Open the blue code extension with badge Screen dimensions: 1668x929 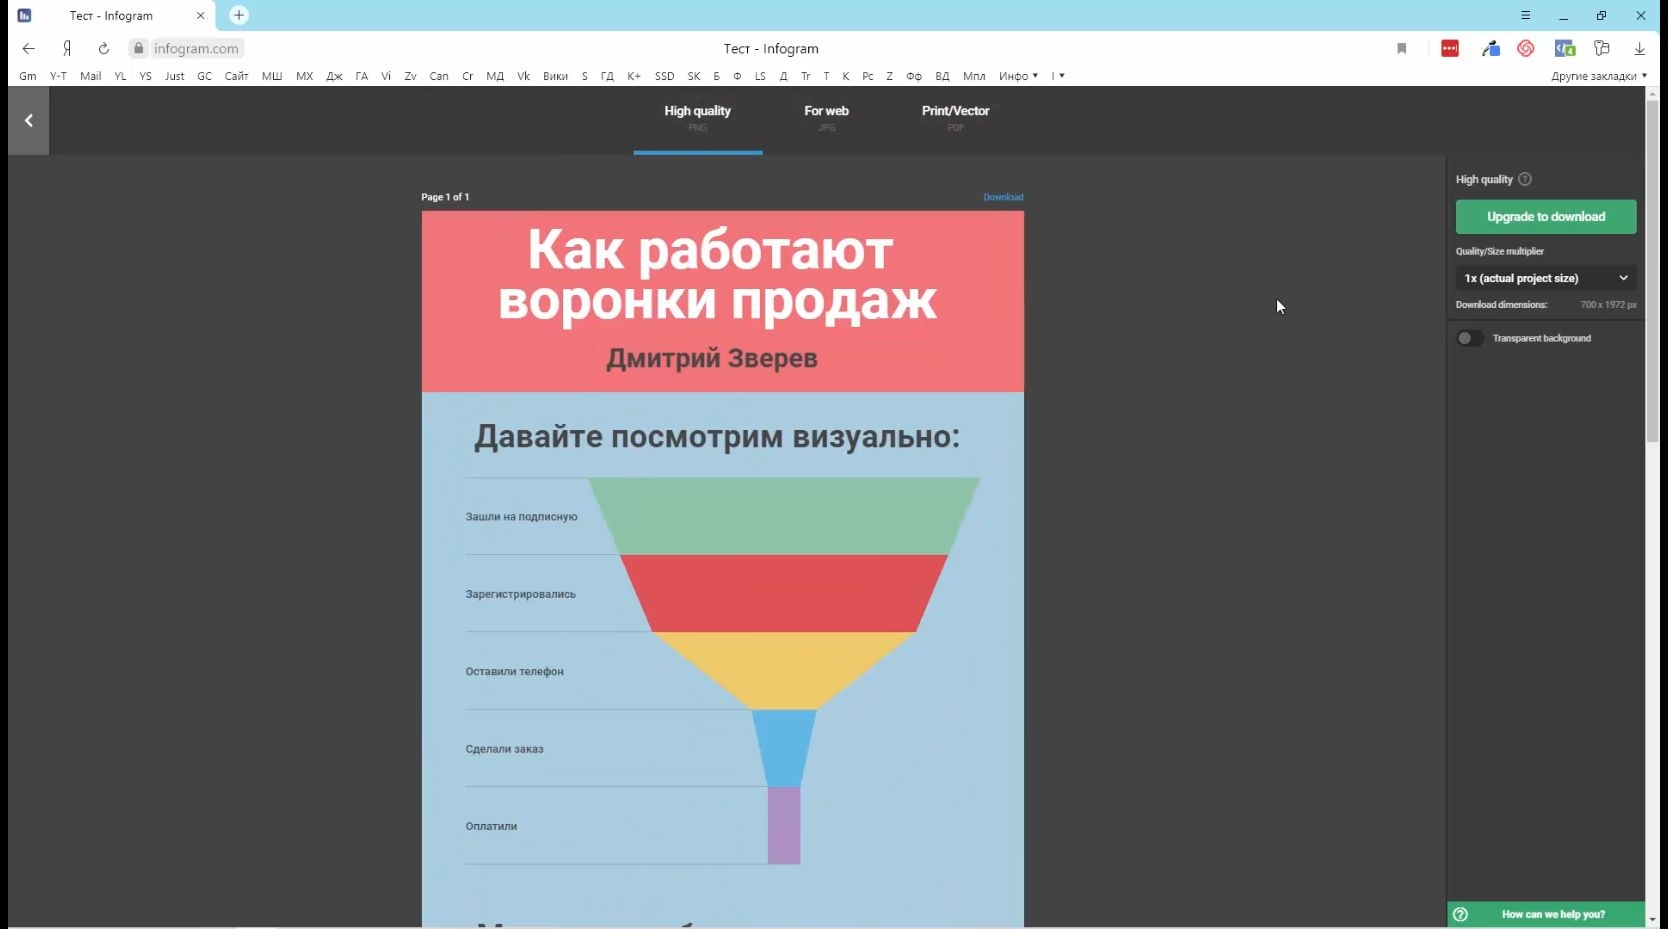tap(1565, 48)
